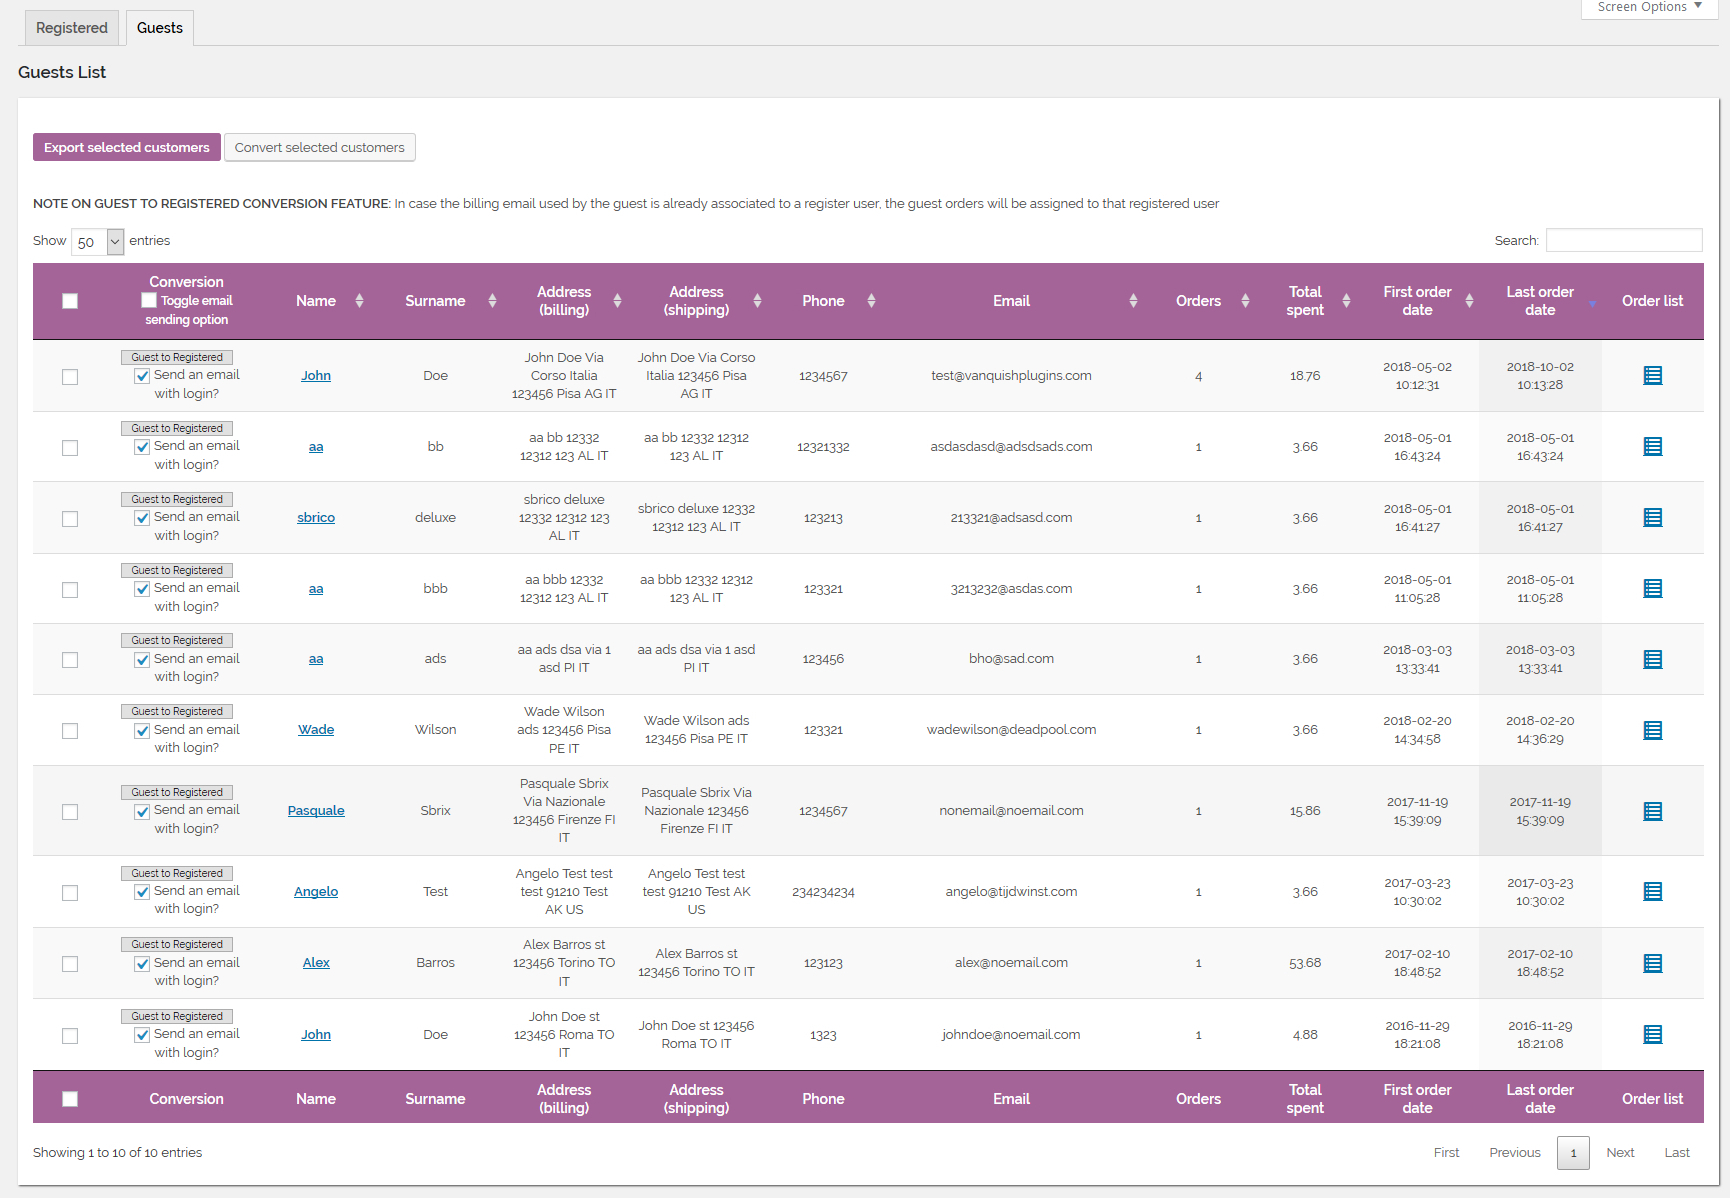This screenshot has height=1198, width=1730.
Task: Check the select-all checkbox in header
Action: coord(70,301)
